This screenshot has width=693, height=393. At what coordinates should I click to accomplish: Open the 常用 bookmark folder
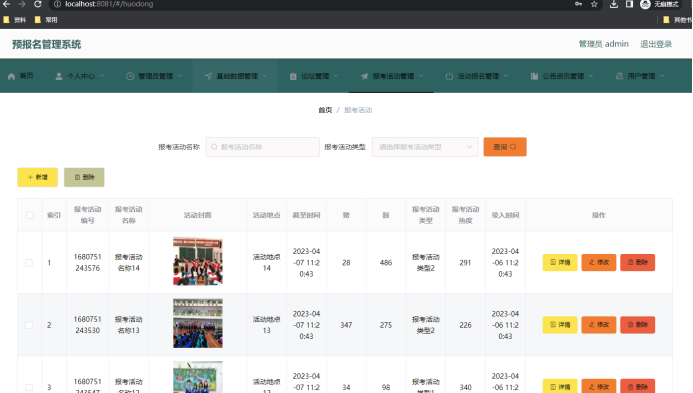[46, 20]
